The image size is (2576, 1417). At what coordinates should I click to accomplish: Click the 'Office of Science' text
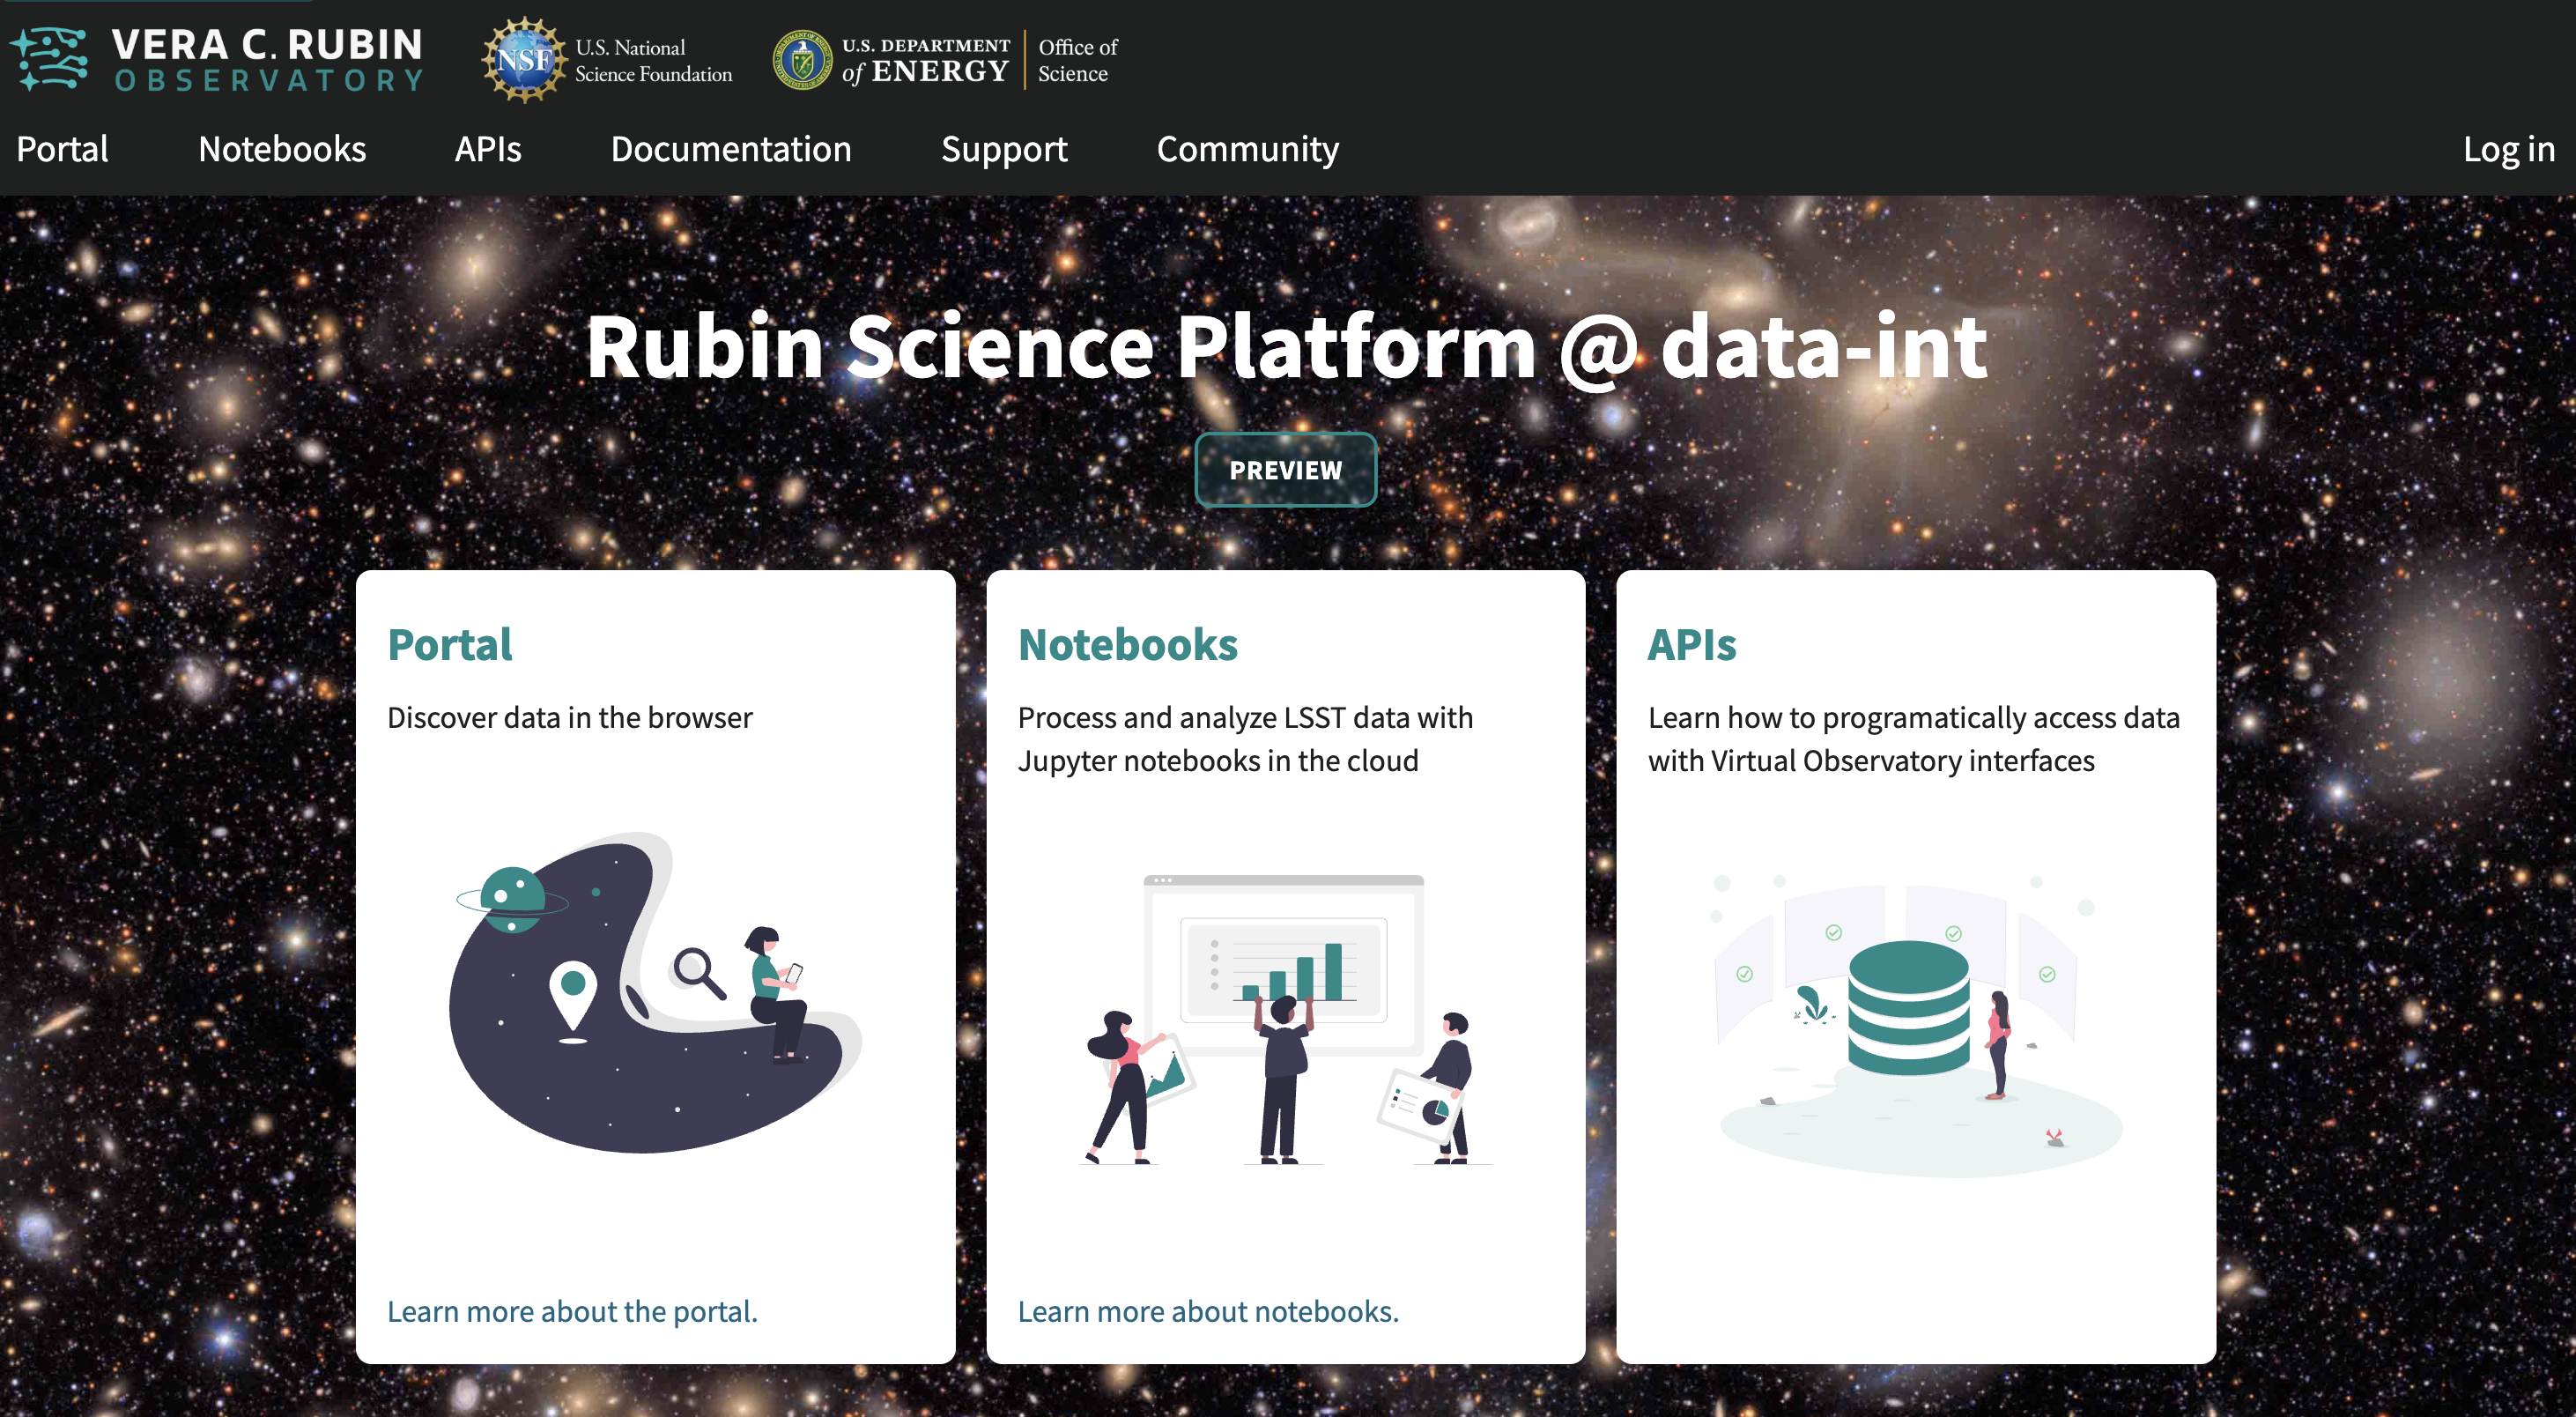pos(1078,60)
